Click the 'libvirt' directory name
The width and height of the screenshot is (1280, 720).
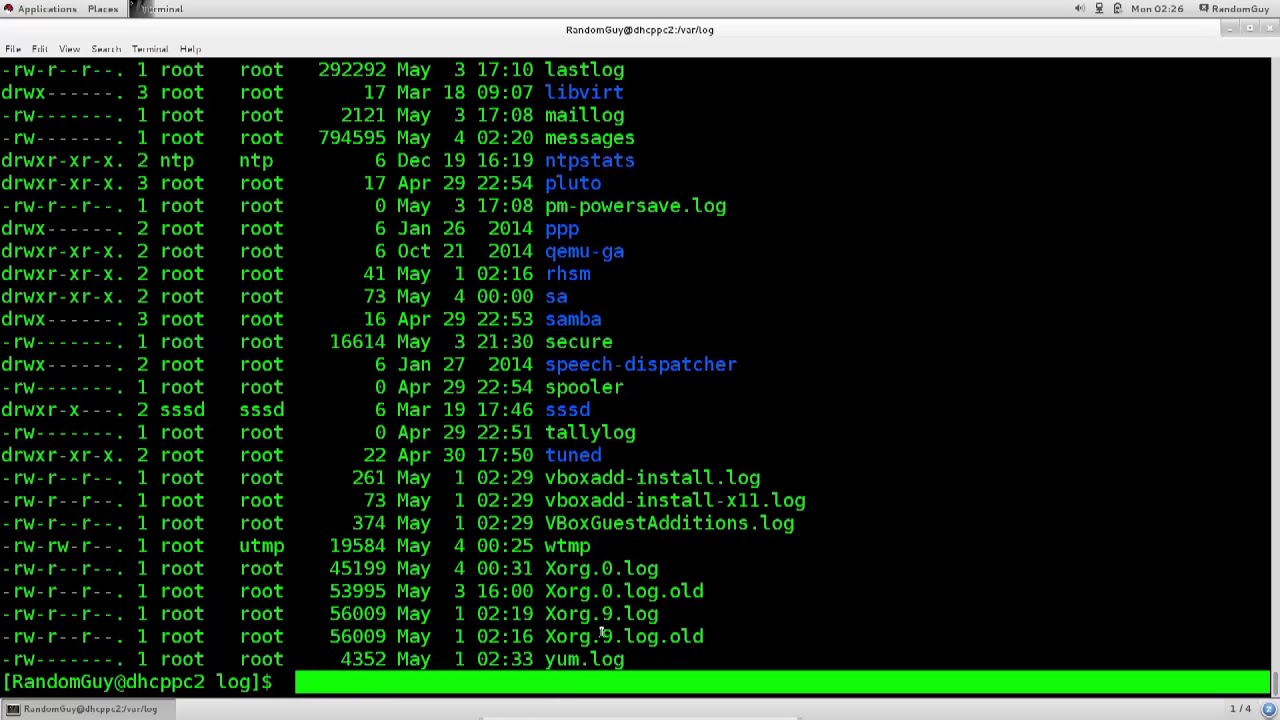(584, 93)
